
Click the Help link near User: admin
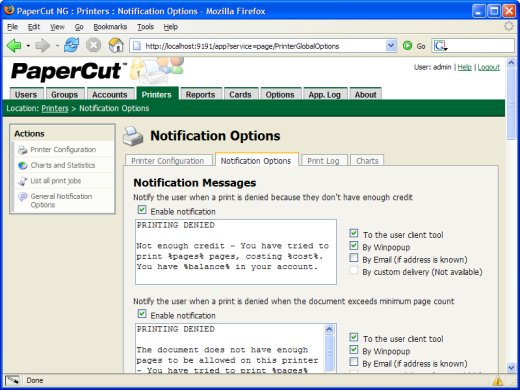pos(464,67)
